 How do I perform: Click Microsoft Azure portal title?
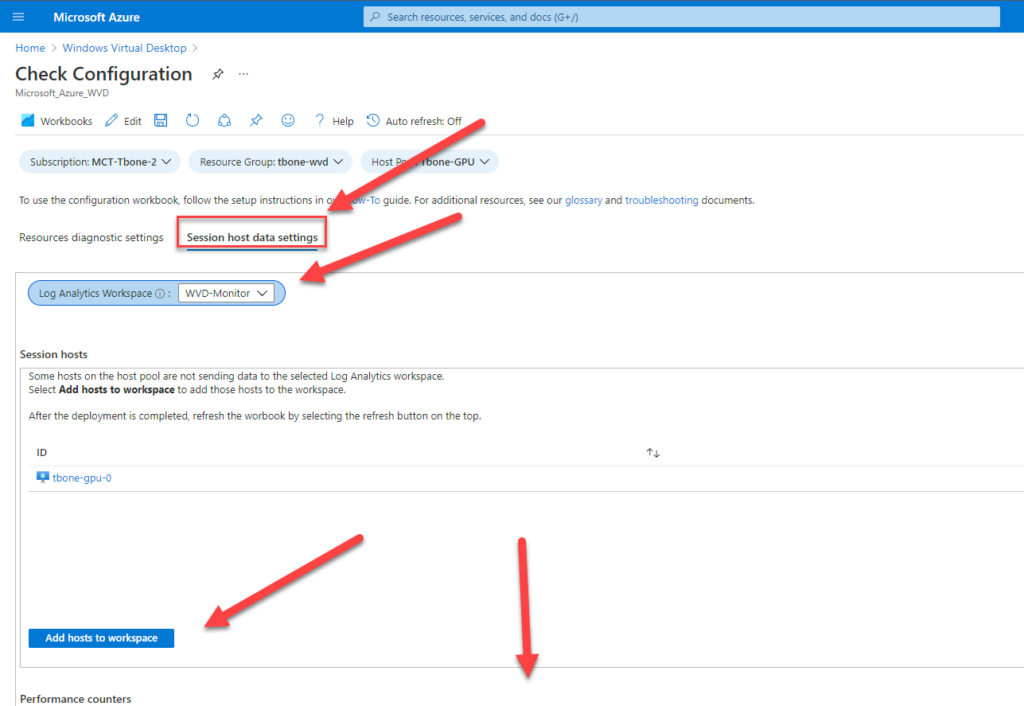97,17
